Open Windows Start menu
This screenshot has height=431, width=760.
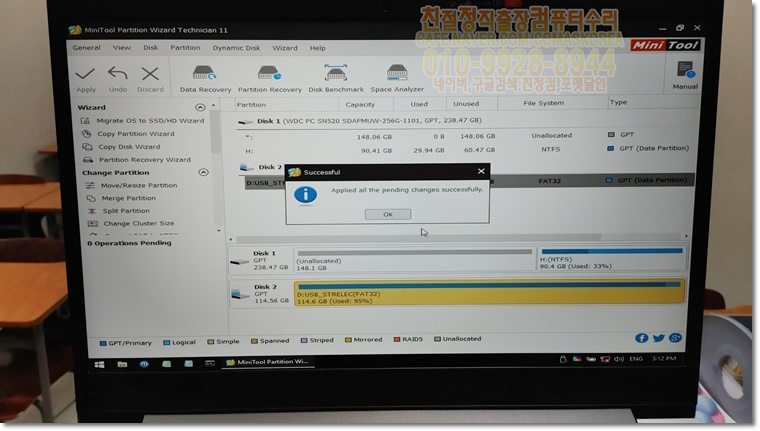[x=99, y=365]
